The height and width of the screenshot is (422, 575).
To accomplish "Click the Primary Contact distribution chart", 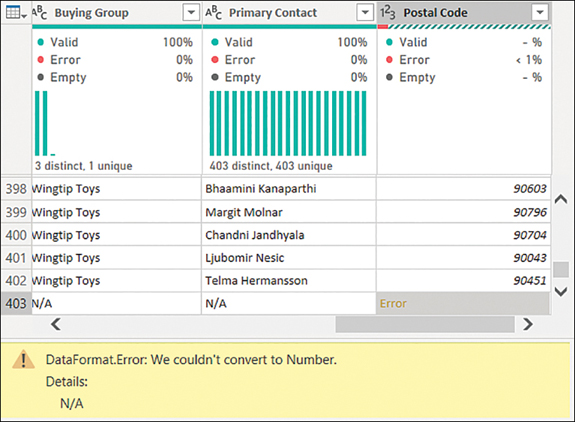I will click(288, 123).
